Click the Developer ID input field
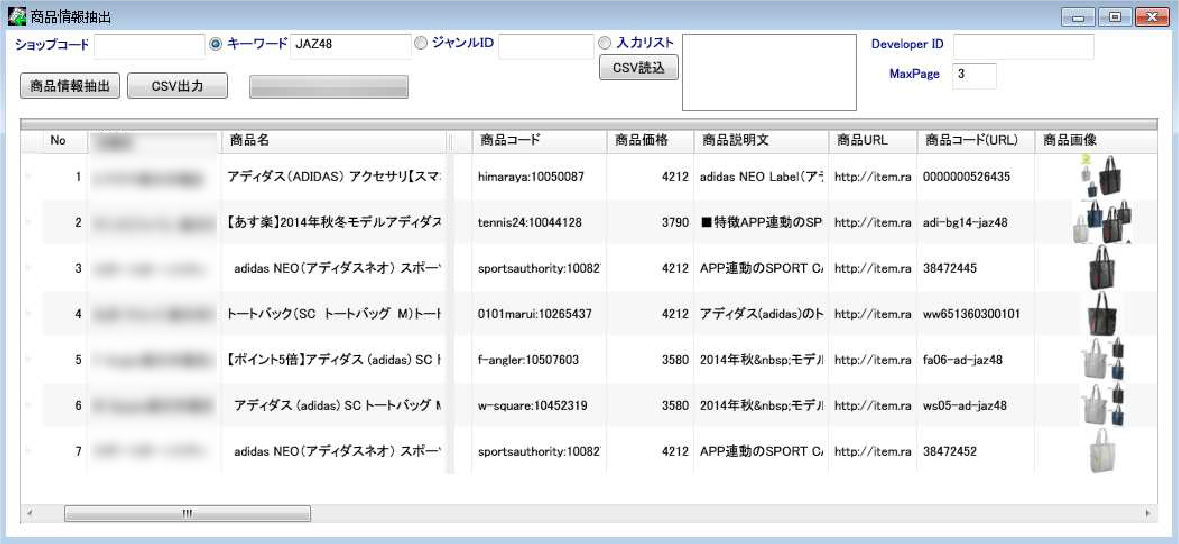Screen dimensions: 1179x544 (1023, 47)
